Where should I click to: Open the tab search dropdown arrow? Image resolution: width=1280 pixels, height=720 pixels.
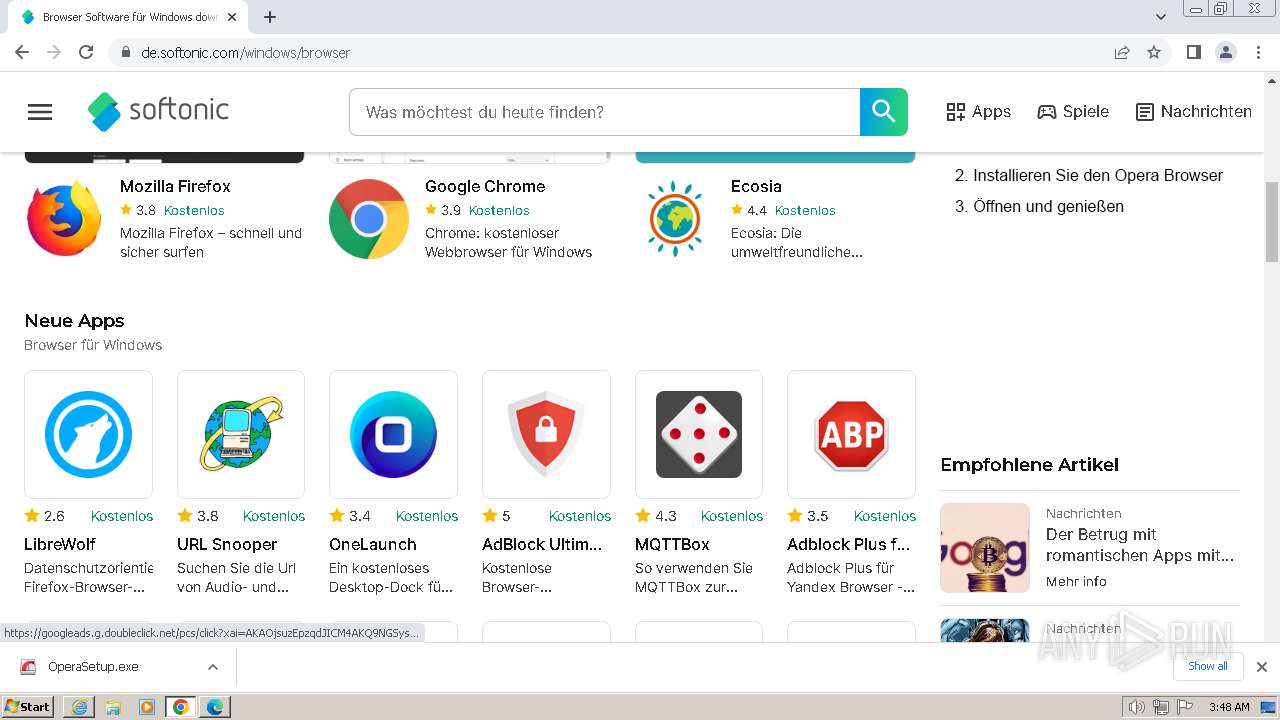pyautogui.click(x=1161, y=17)
